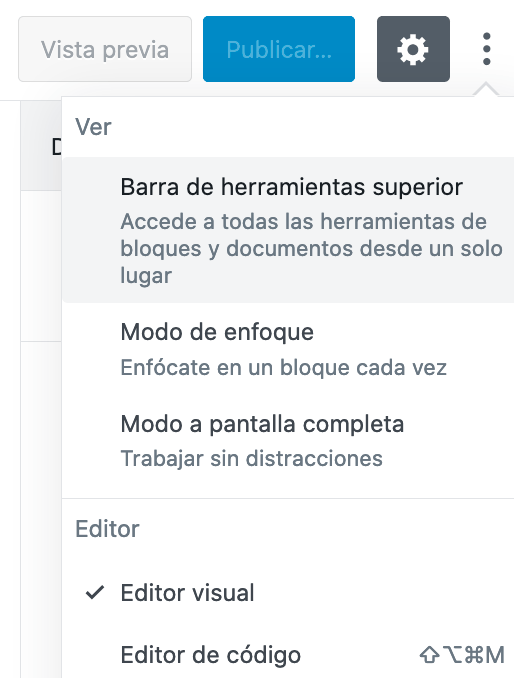Close the three-dot more options menu

(x=486, y=49)
